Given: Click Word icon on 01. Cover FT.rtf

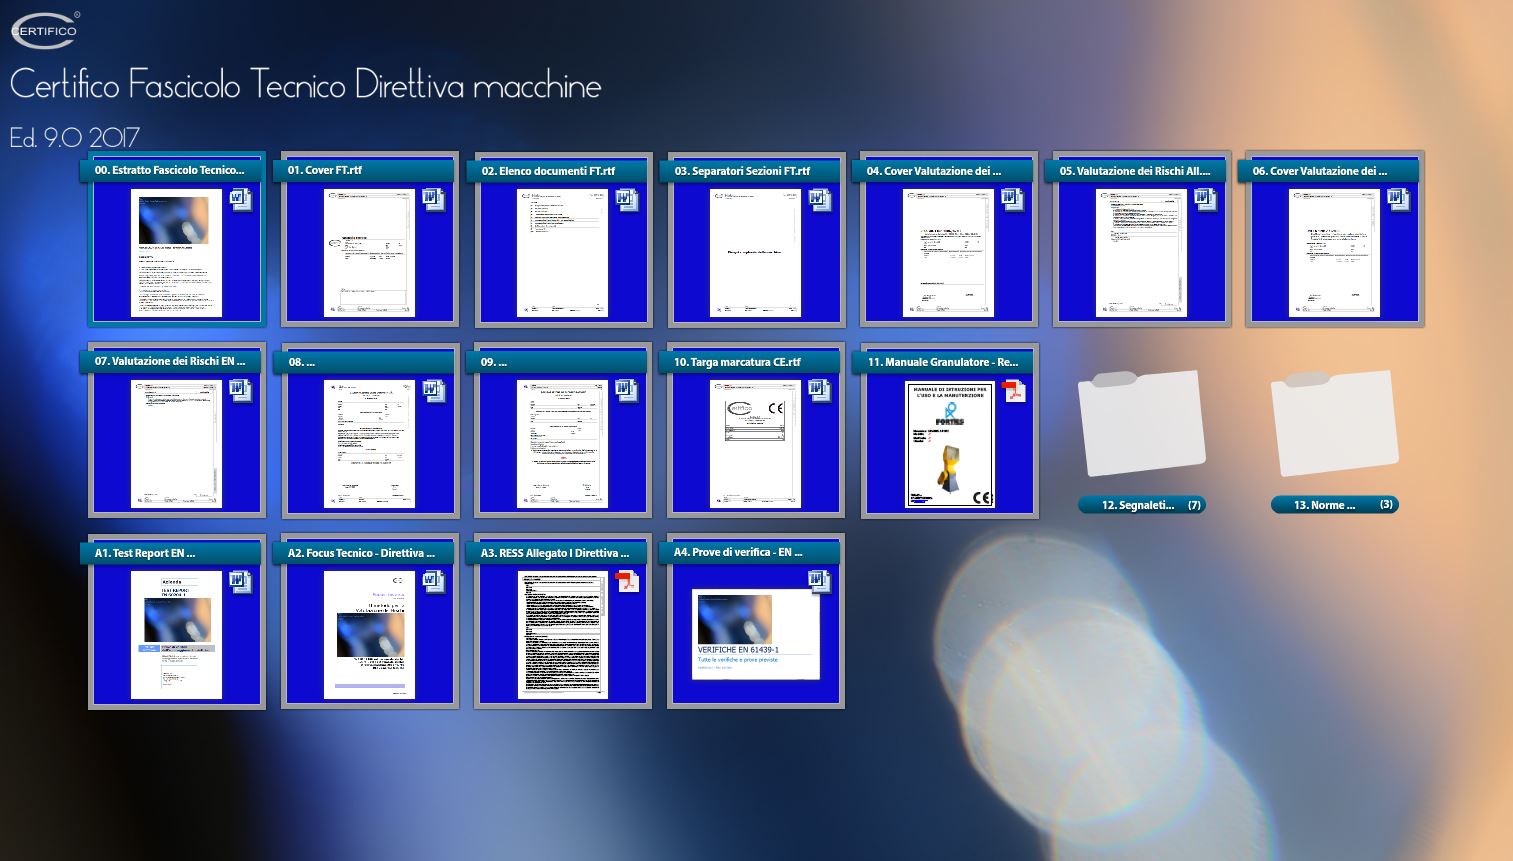Looking at the screenshot, I should [433, 199].
